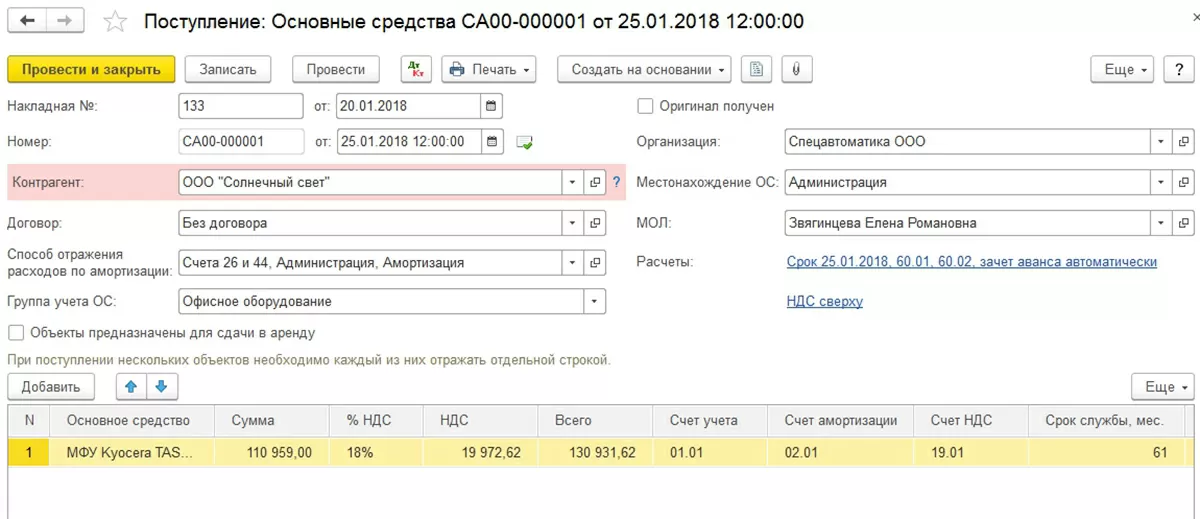Expand the Группа учета ОС dropdown
Image resolution: width=1200 pixels, height=519 pixels.
tap(595, 301)
